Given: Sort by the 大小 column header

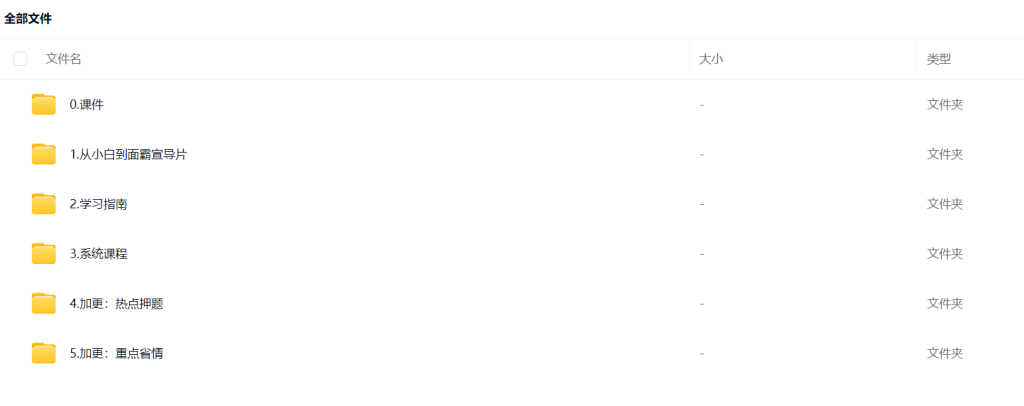Looking at the screenshot, I should click(x=711, y=59).
